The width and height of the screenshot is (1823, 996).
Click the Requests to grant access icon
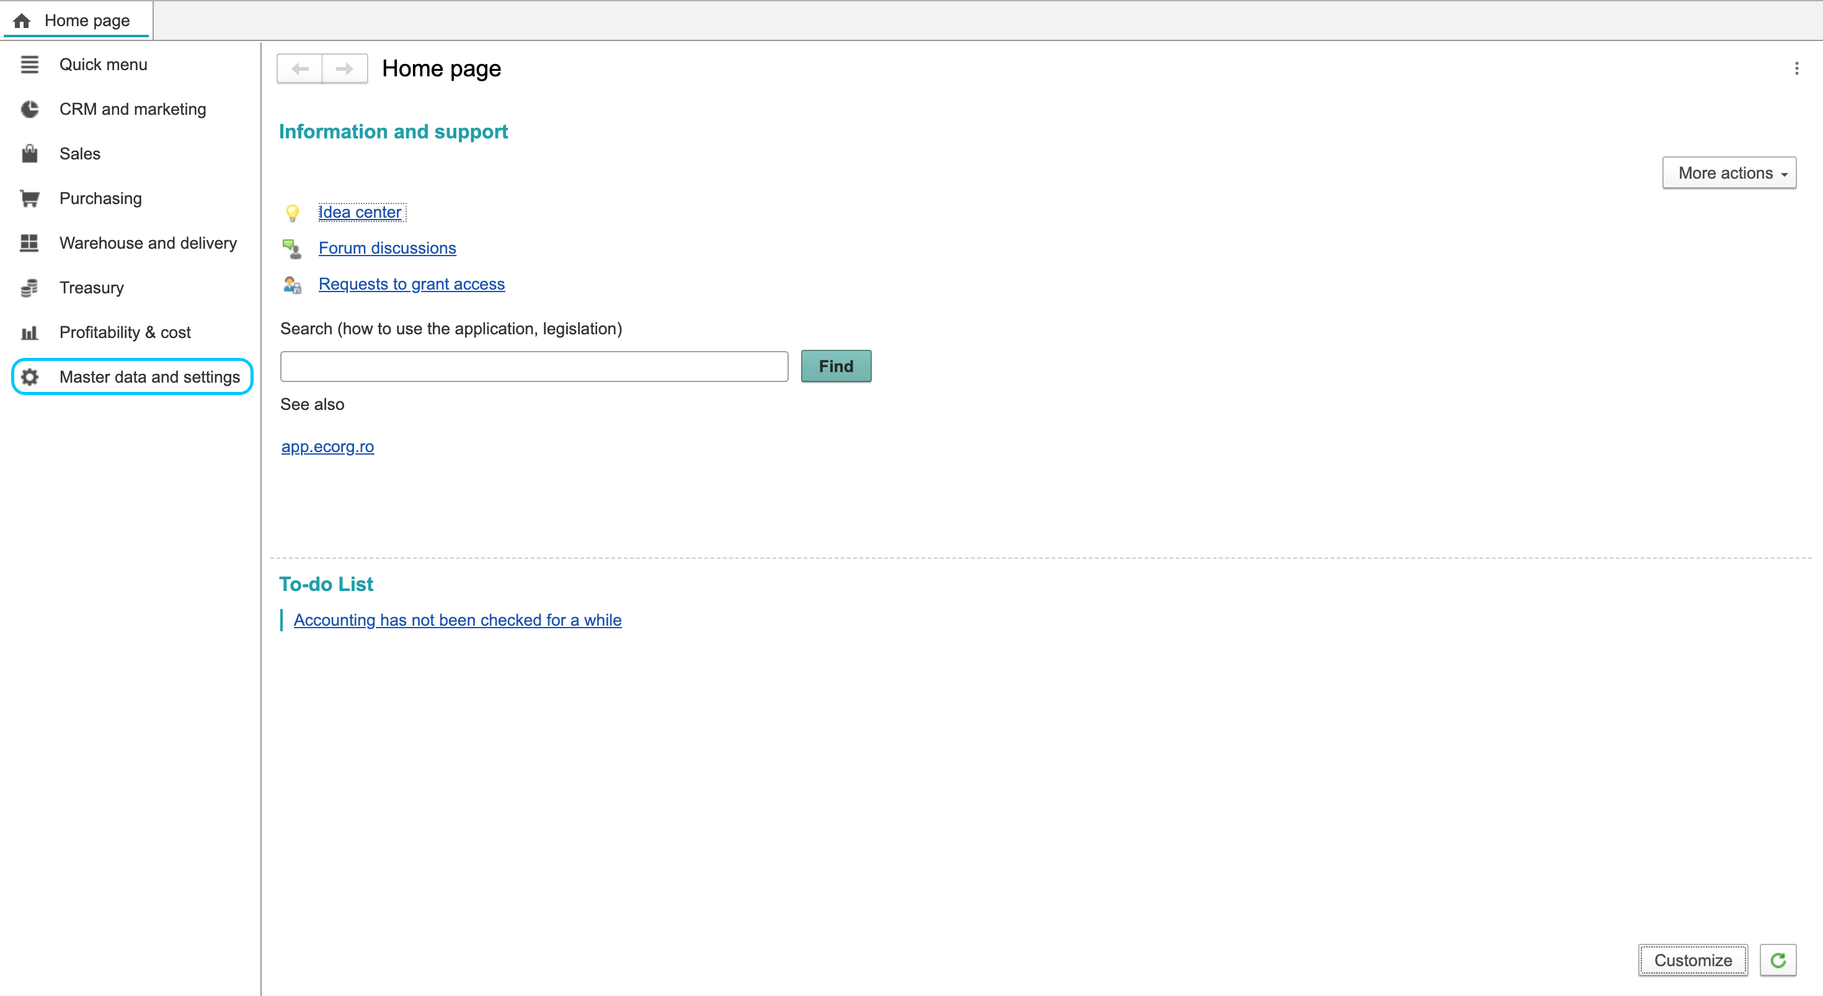point(292,285)
